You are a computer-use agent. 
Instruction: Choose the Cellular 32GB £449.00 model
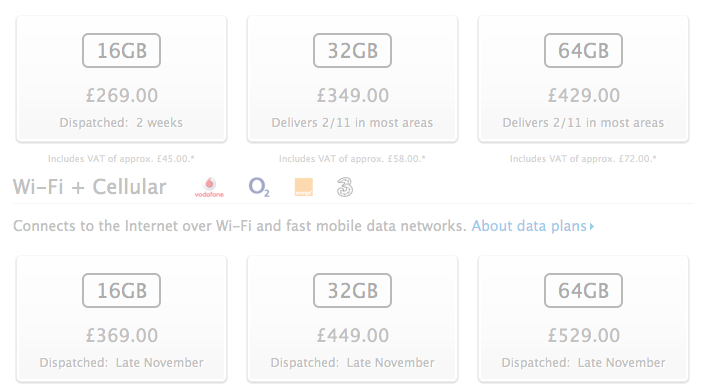pos(352,319)
